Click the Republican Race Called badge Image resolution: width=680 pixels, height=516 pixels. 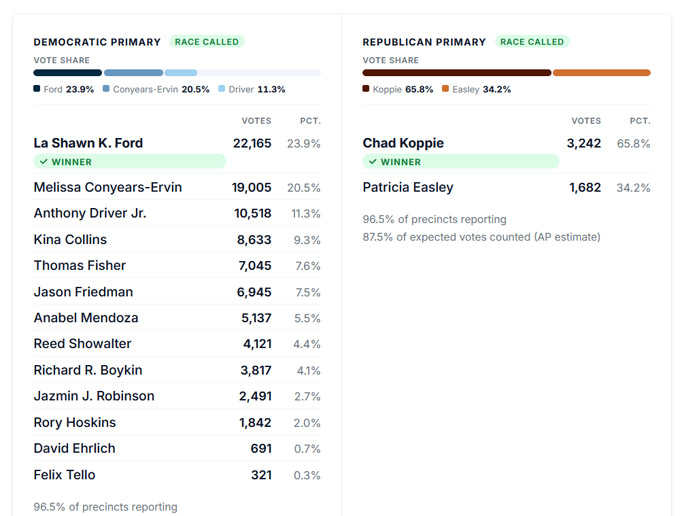click(532, 42)
